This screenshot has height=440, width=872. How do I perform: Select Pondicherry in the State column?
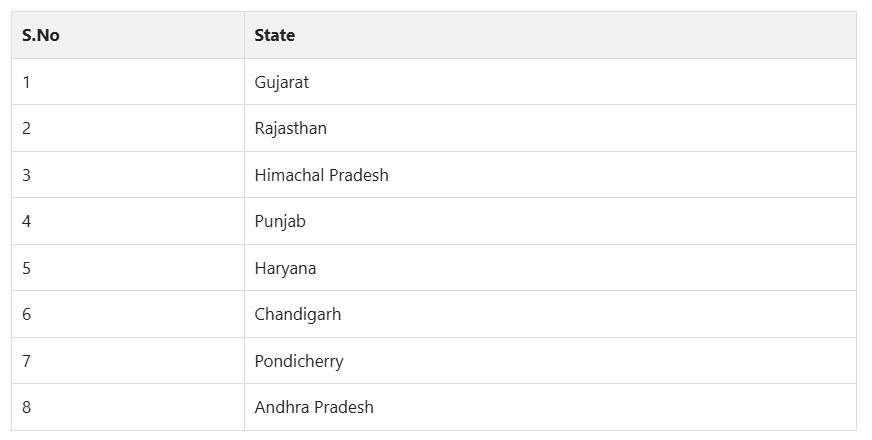[x=299, y=362]
